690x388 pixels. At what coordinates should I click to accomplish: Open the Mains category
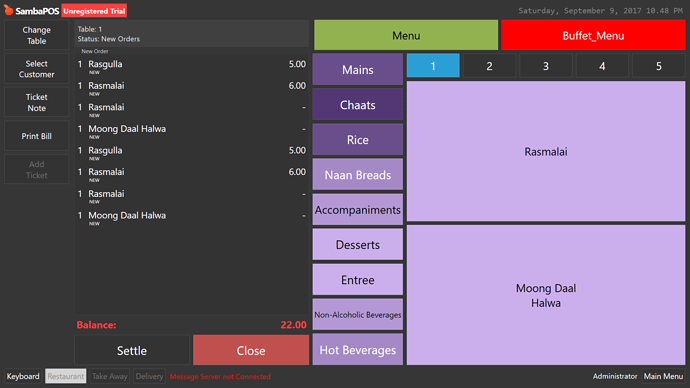pos(358,70)
